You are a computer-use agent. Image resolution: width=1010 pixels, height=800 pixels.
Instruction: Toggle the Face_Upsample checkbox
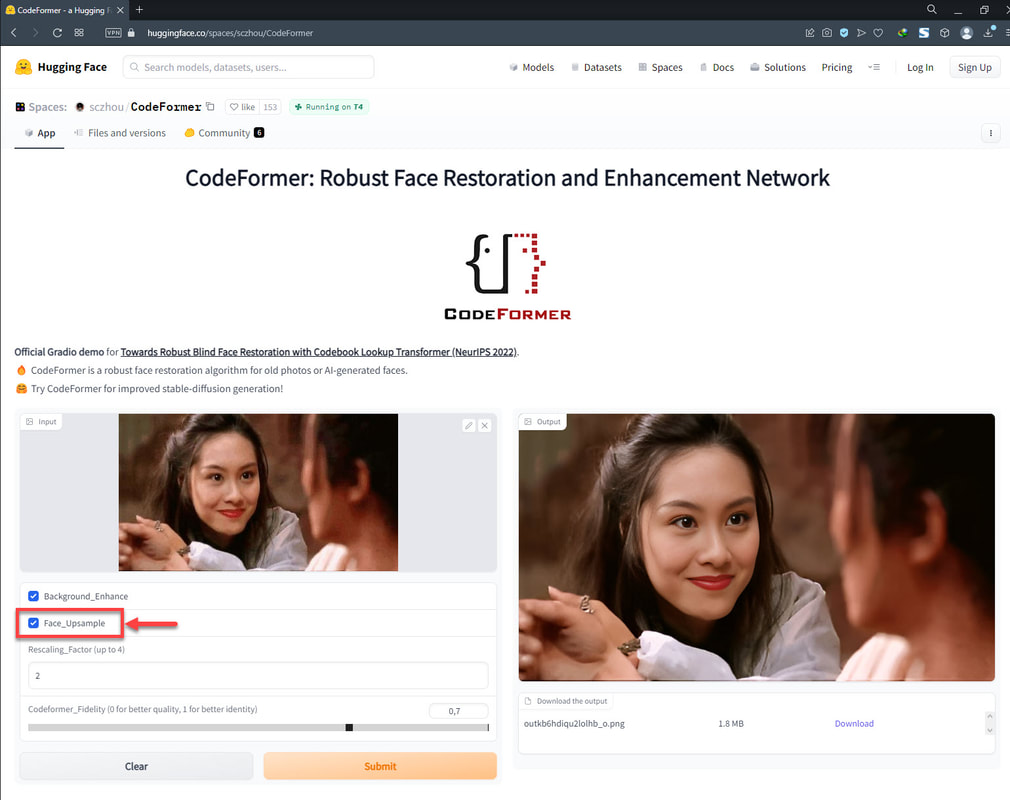pos(33,623)
